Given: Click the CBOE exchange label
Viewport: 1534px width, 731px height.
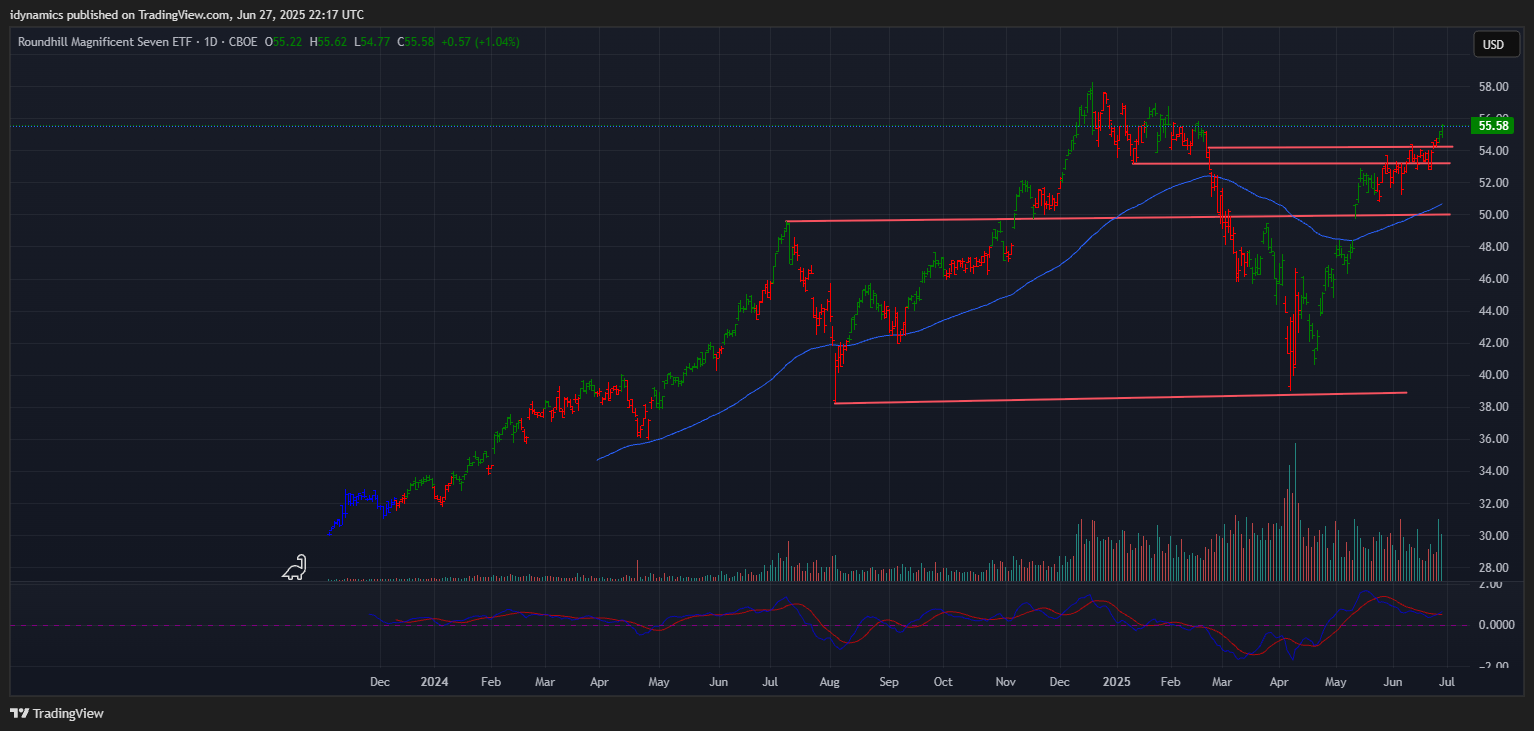Looking at the screenshot, I should pos(241,42).
